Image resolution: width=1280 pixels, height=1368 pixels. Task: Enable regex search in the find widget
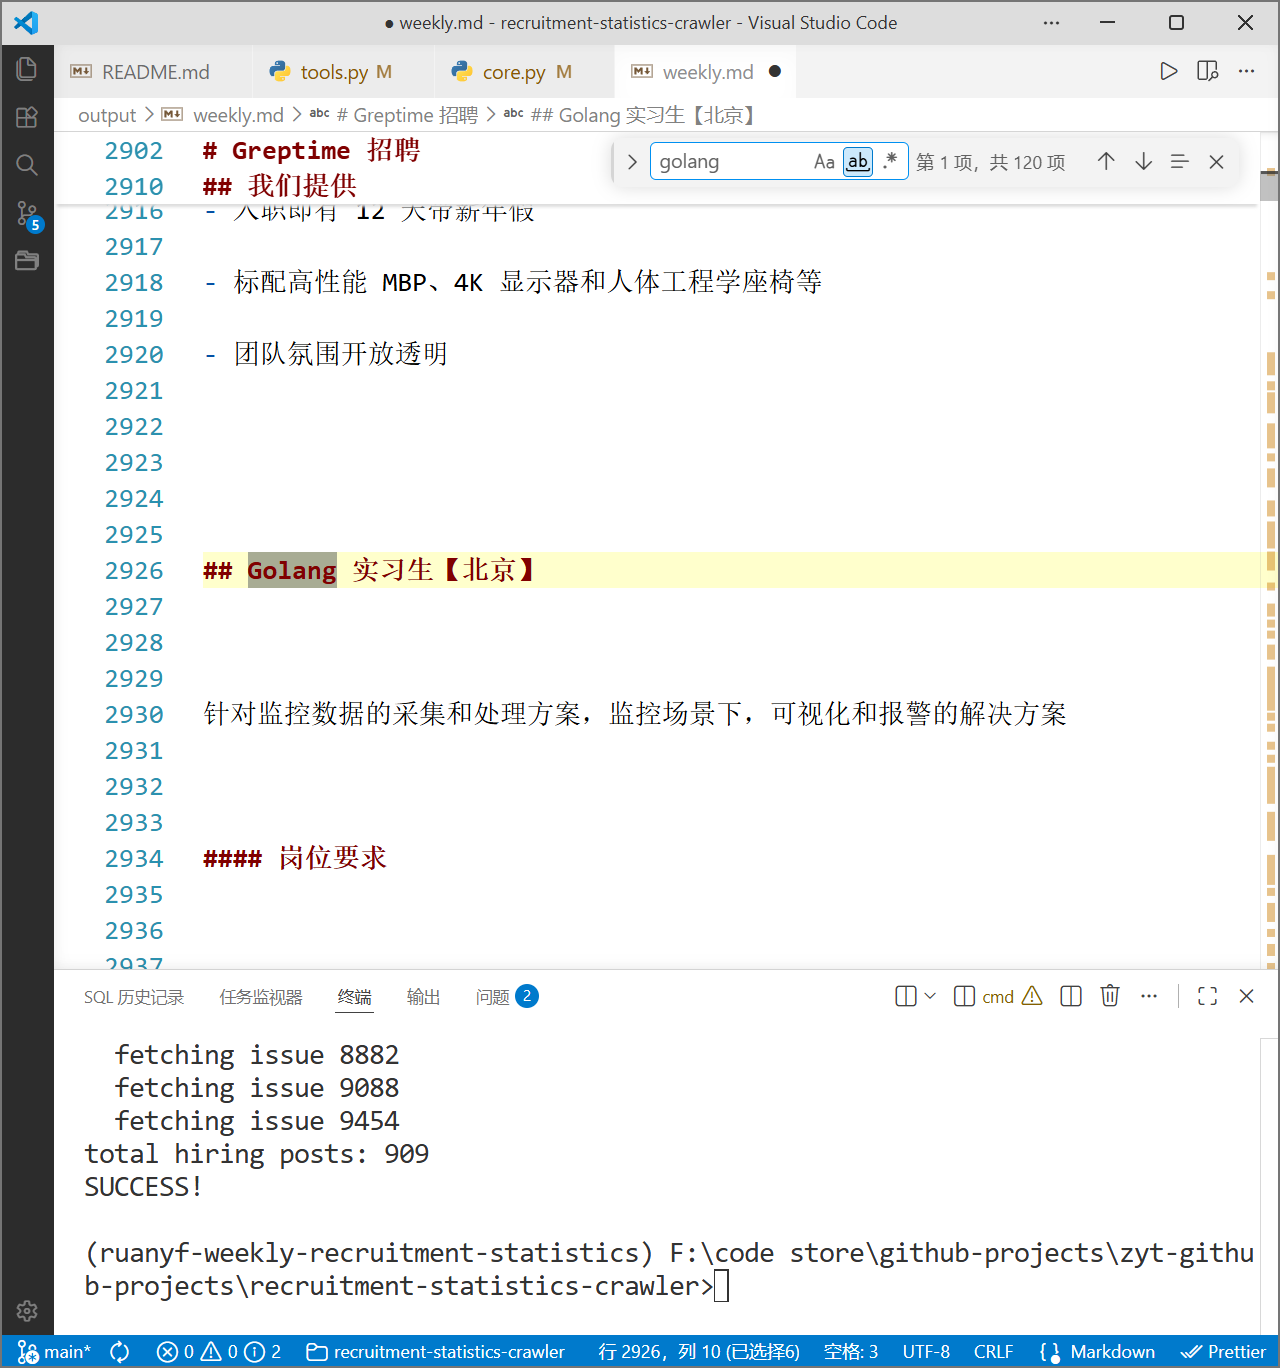click(891, 161)
